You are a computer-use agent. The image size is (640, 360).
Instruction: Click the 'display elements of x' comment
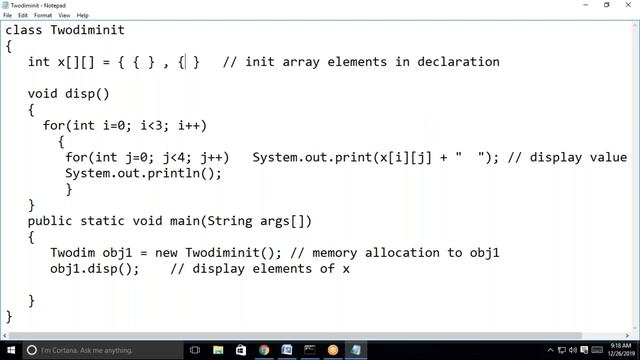(x=271, y=269)
